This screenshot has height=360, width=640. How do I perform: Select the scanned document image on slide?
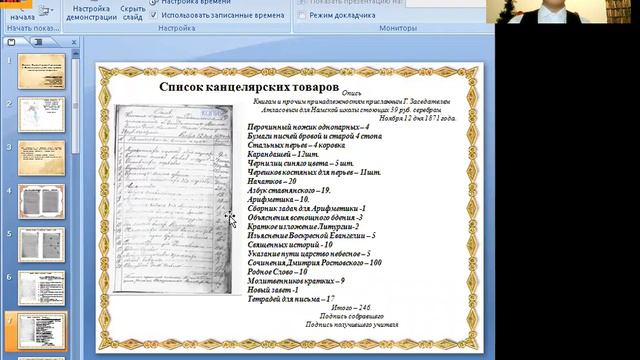point(173,199)
